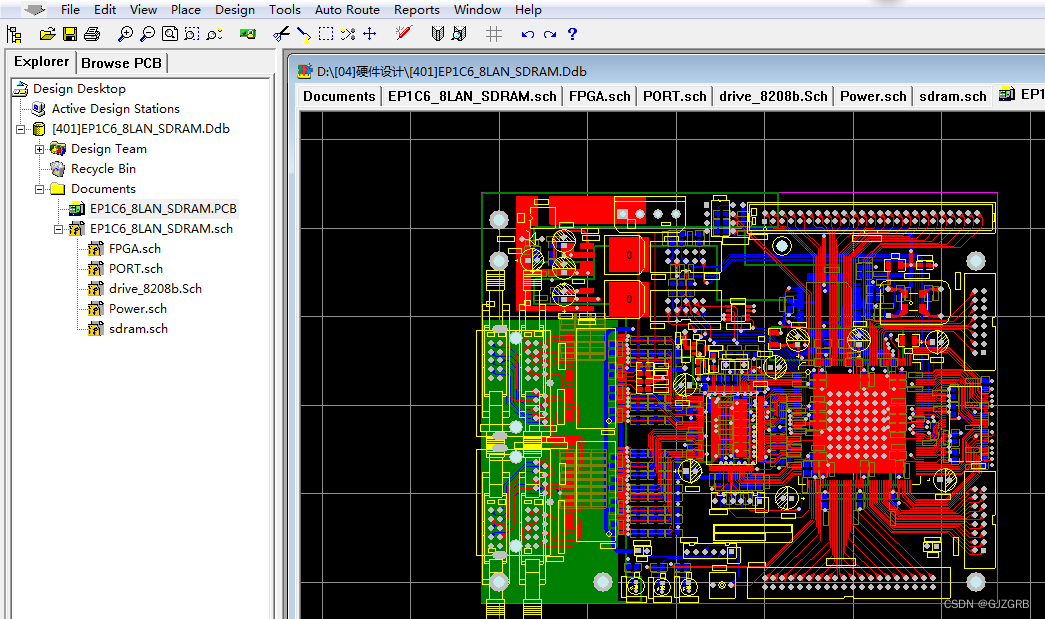Click the Redo arrow icon
The height and width of the screenshot is (619, 1045).
click(x=548, y=33)
